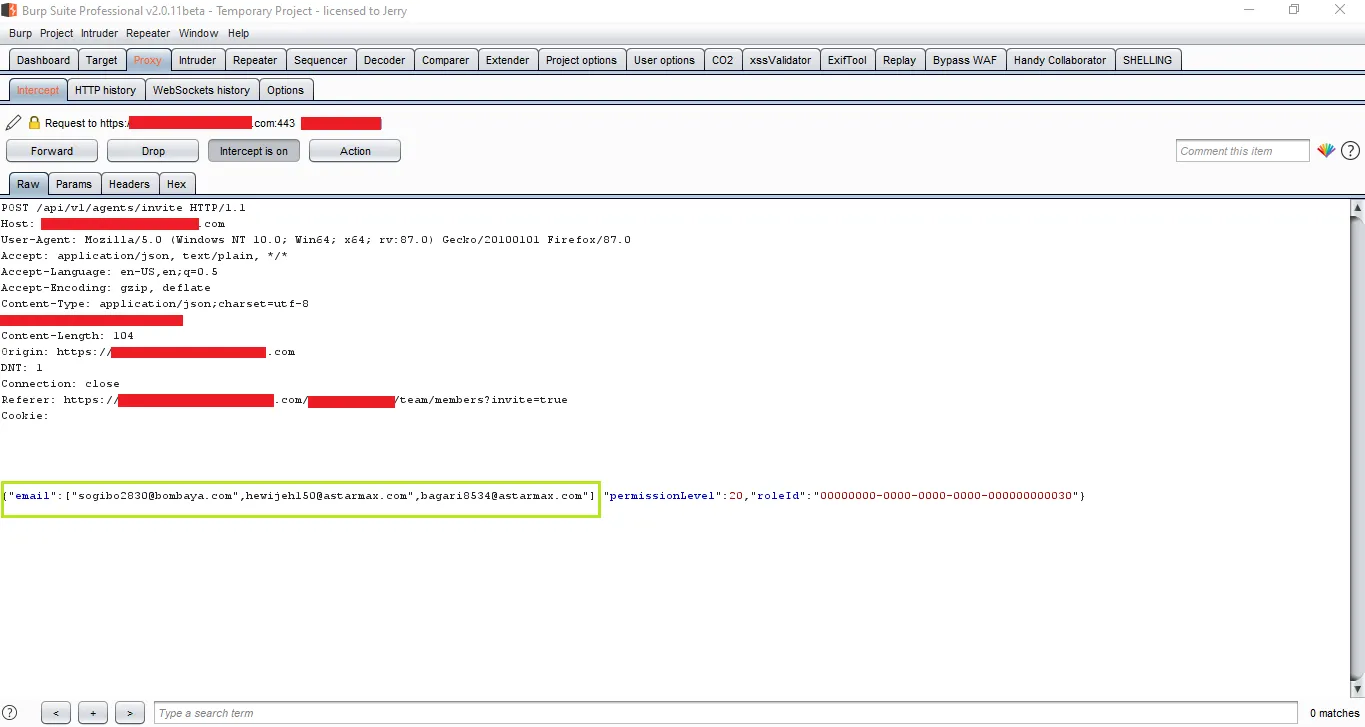Open the Intruder menu in menu bar
The width and height of the screenshot is (1365, 727).
pos(99,33)
